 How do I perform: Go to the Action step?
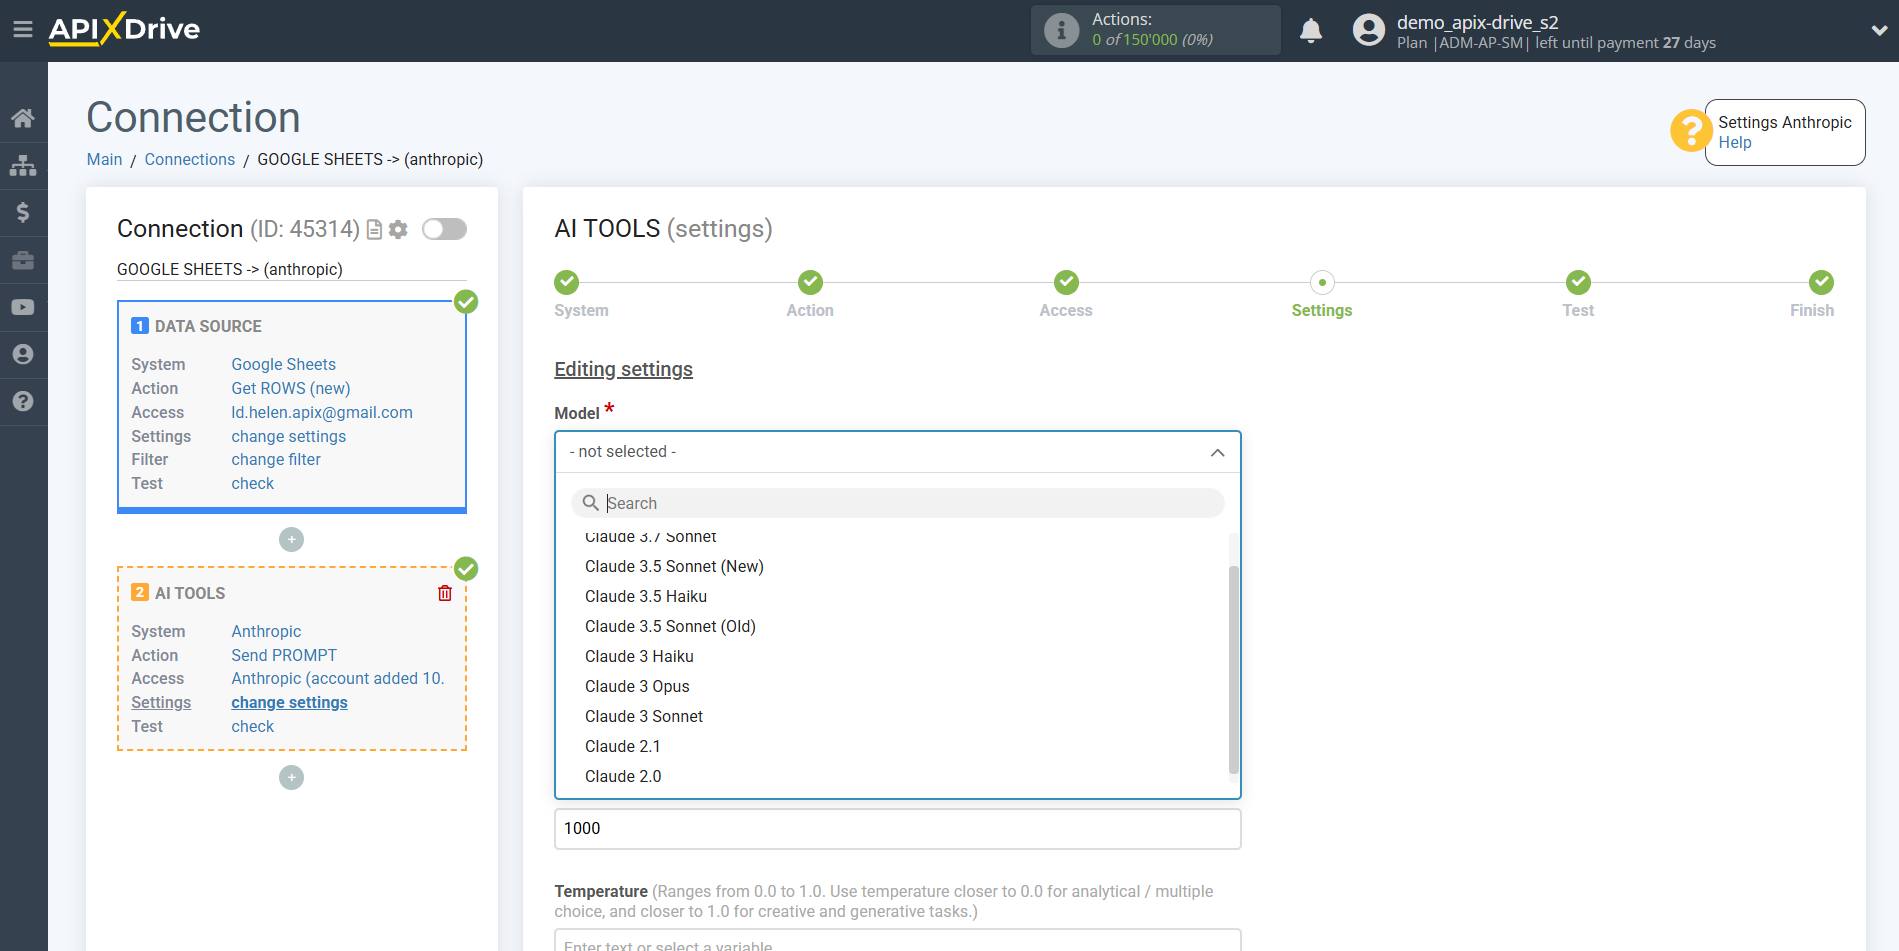pyautogui.click(x=810, y=282)
